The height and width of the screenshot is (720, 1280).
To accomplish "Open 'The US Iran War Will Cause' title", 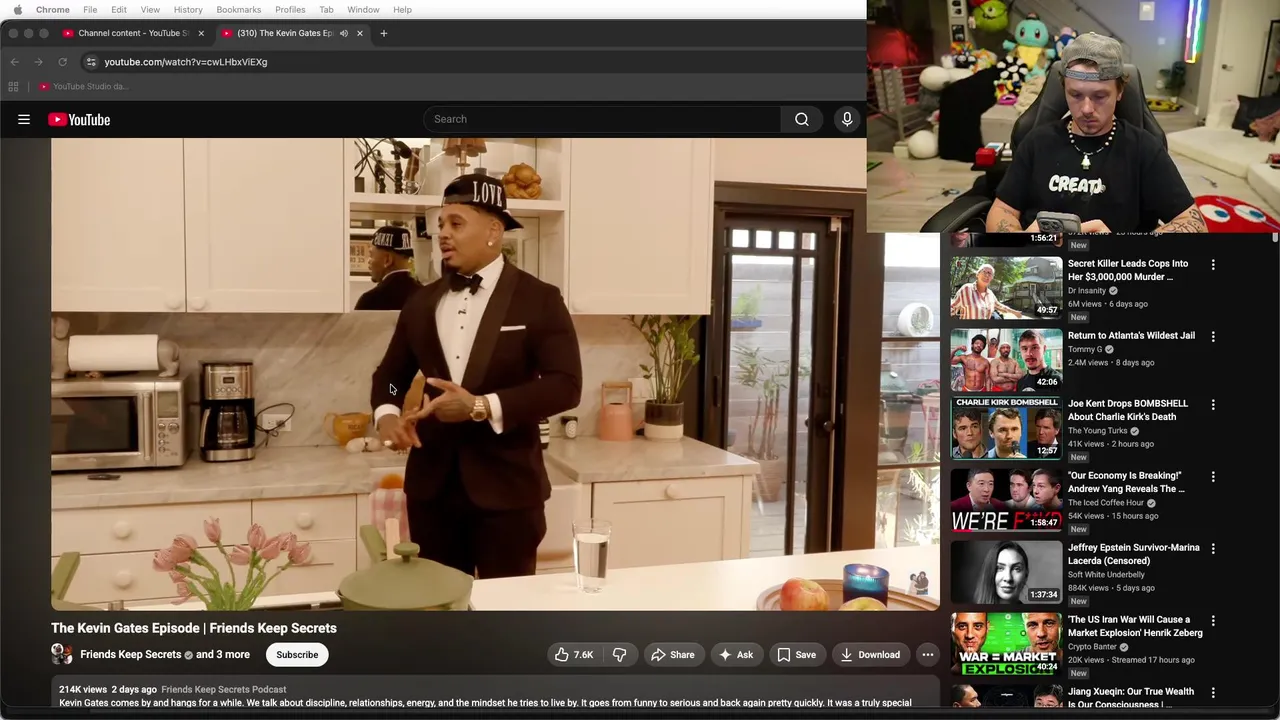I will [1135, 626].
